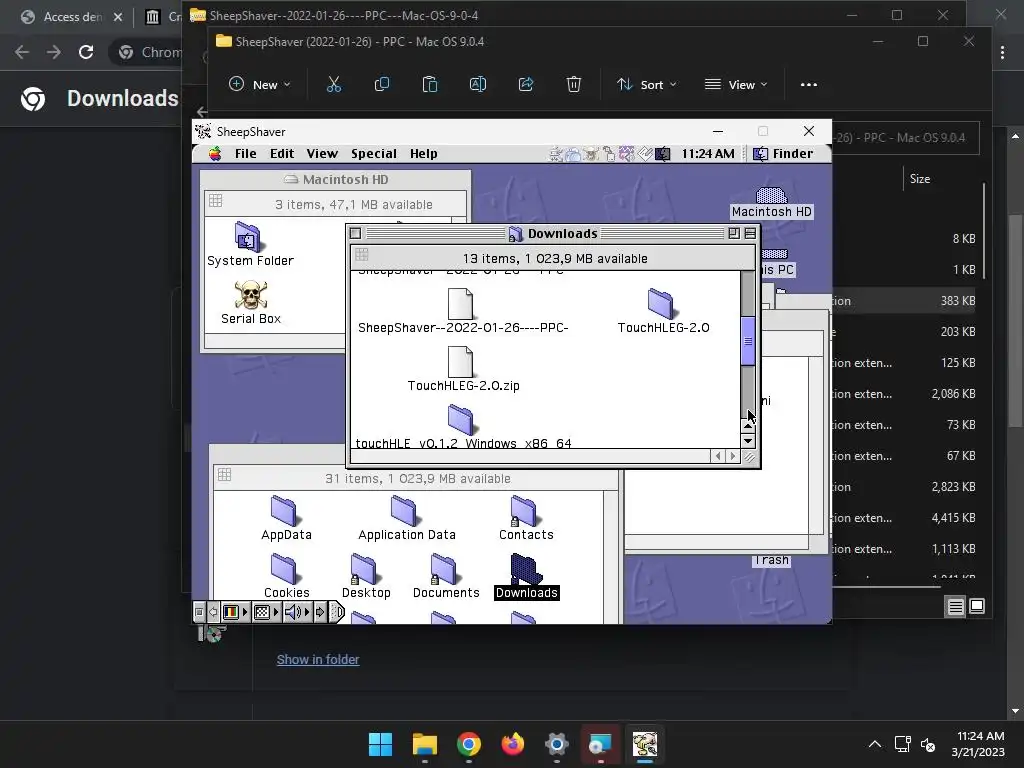This screenshot has width=1024, height=768.
Task: Click the Downloads window scroll left arrow
Action: click(x=718, y=456)
